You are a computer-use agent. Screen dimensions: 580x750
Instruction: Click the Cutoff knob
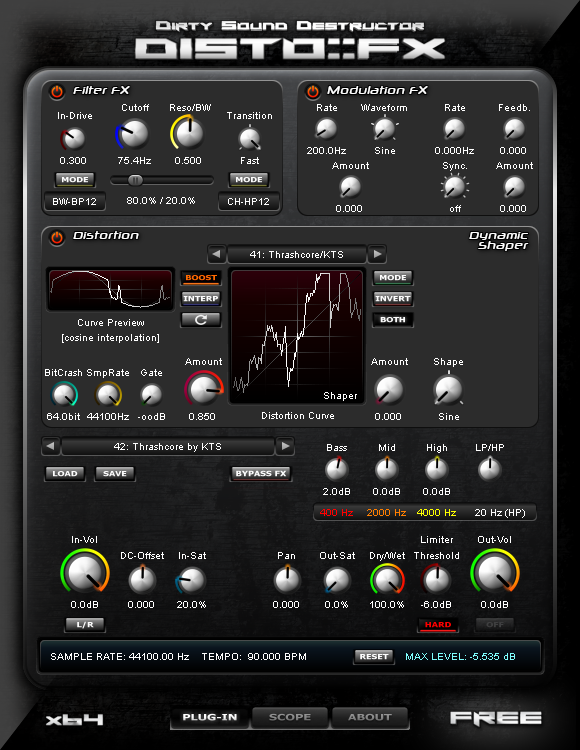133,134
